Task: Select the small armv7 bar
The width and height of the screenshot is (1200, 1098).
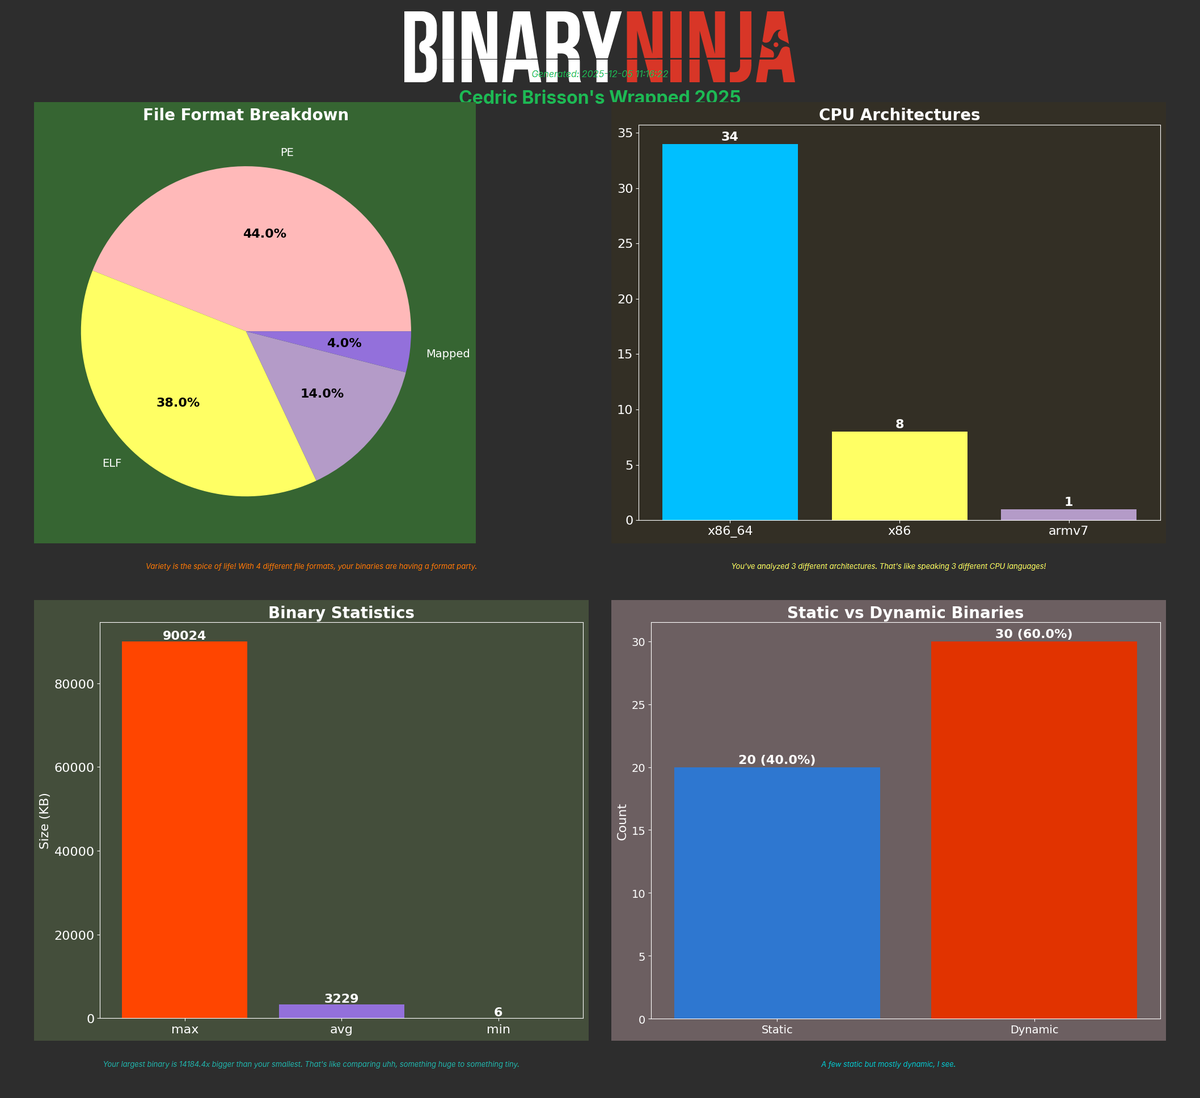Action: tap(1069, 515)
